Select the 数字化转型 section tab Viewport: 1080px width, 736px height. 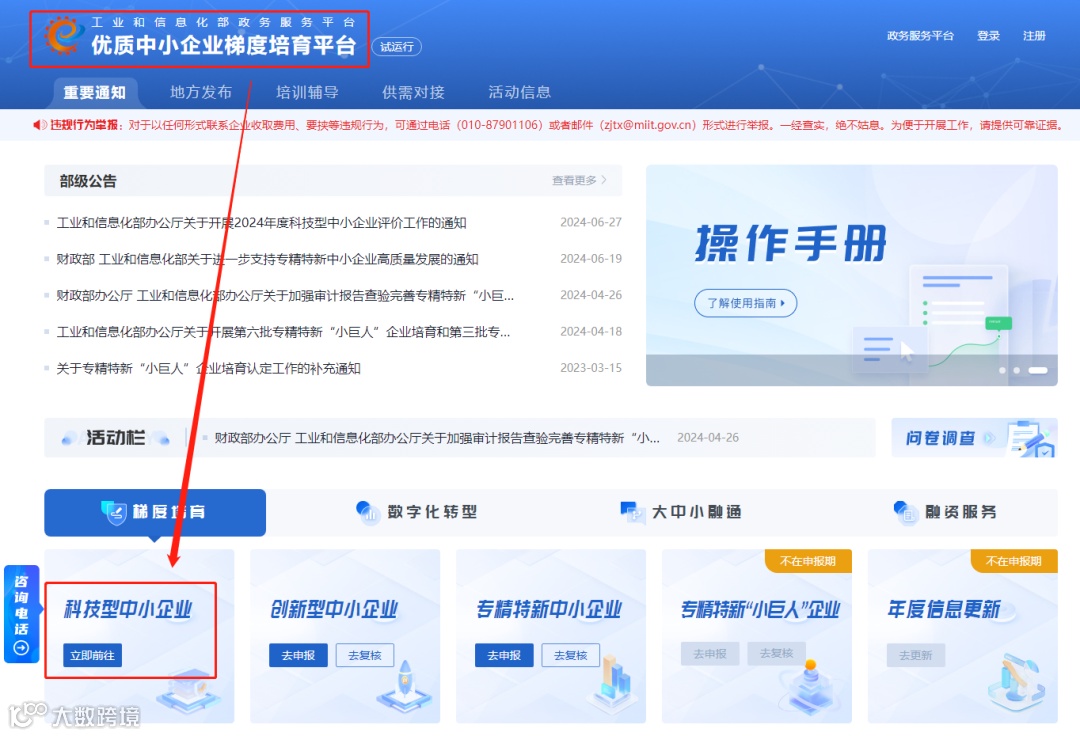click(417, 512)
